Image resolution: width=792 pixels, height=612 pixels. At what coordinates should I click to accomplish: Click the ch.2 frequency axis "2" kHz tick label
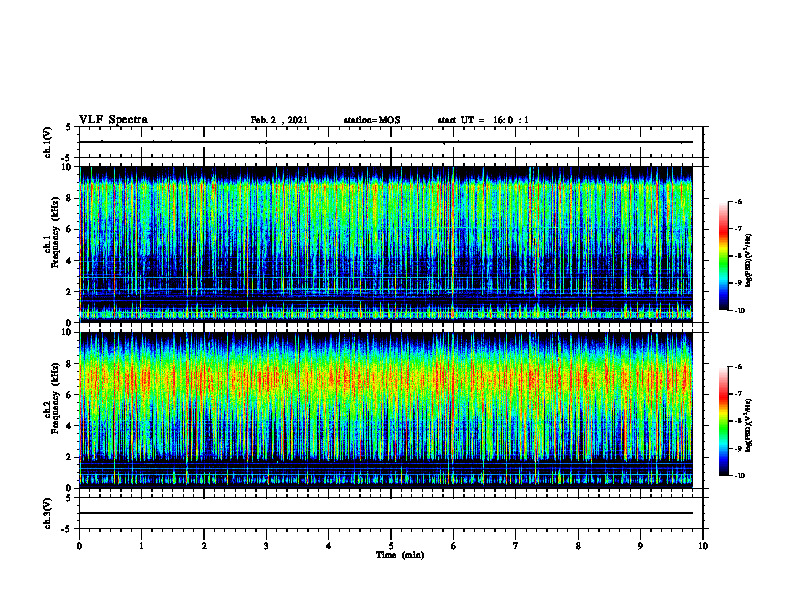[70, 457]
